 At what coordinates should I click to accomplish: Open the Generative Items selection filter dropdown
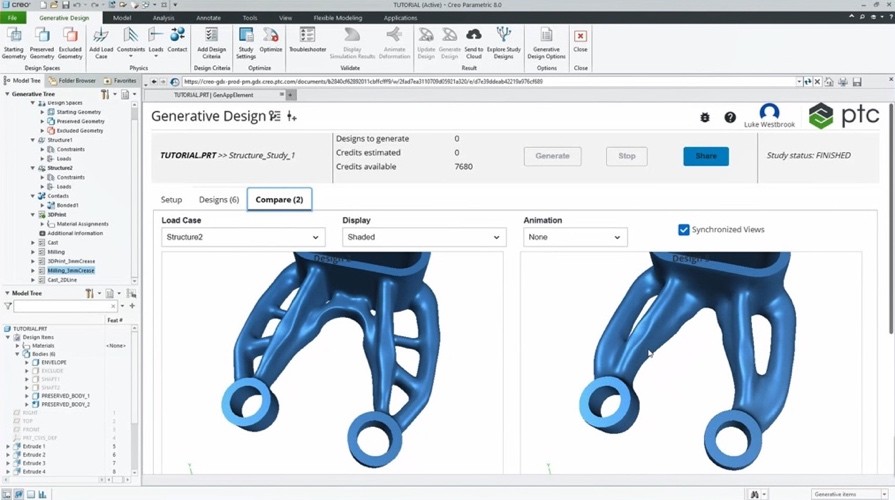point(850,494)
